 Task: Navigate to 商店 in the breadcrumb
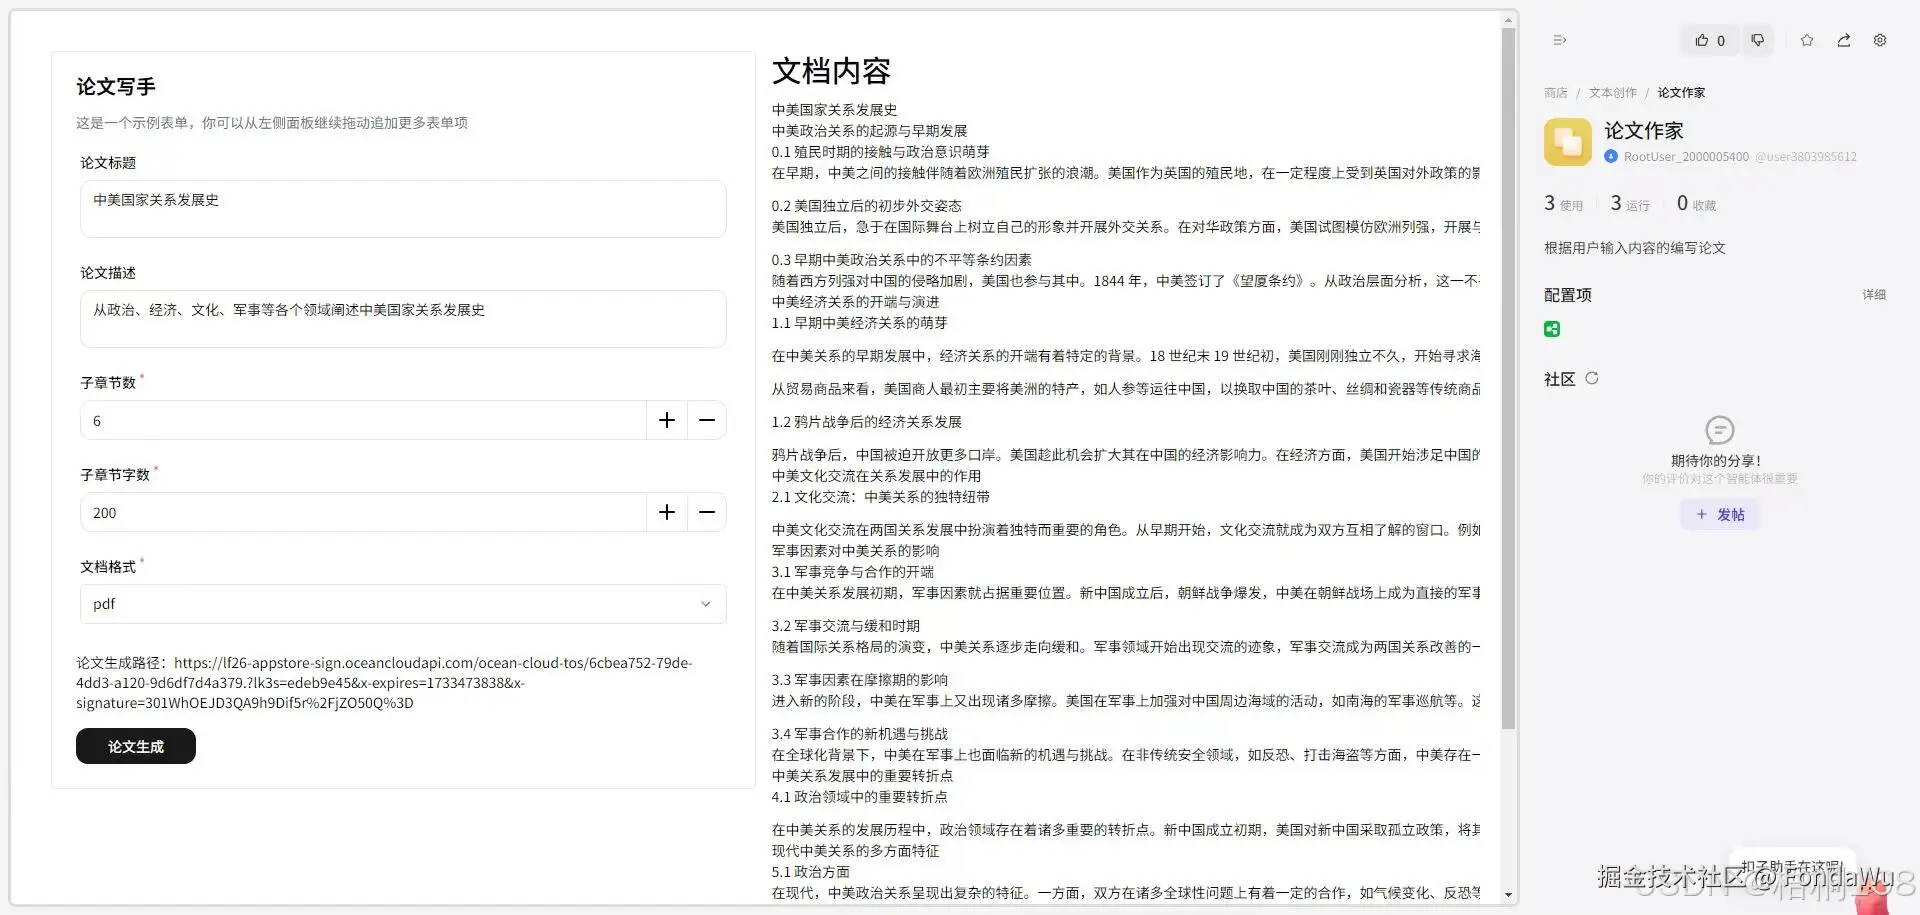(x=1555, y=92)
